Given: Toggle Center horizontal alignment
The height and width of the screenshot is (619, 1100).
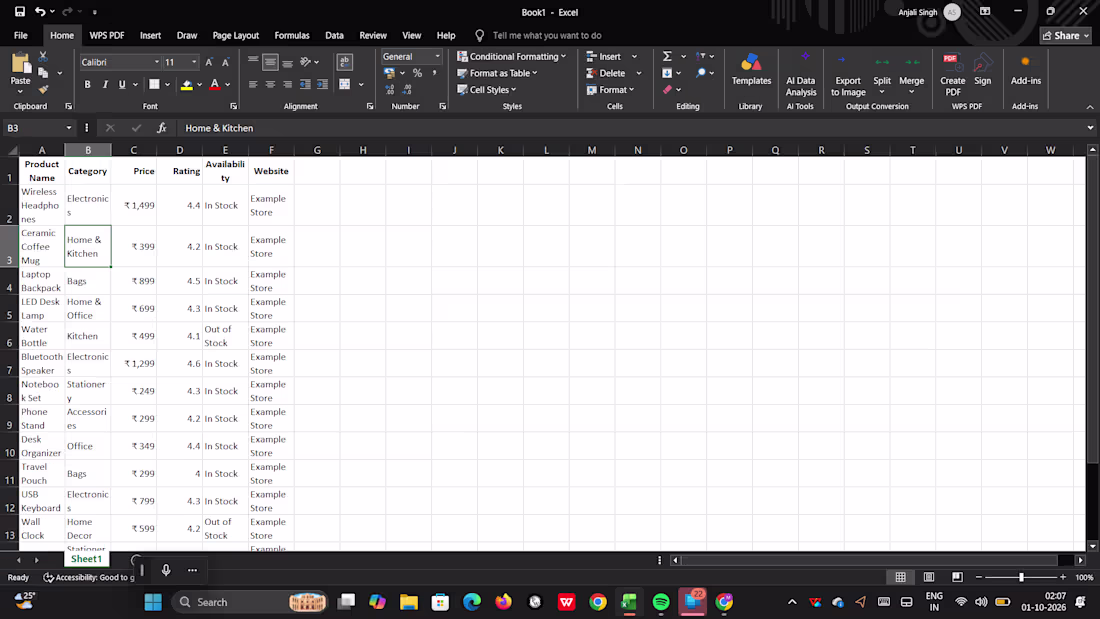Looking at the screenshot, I should (x=270, y=84).
